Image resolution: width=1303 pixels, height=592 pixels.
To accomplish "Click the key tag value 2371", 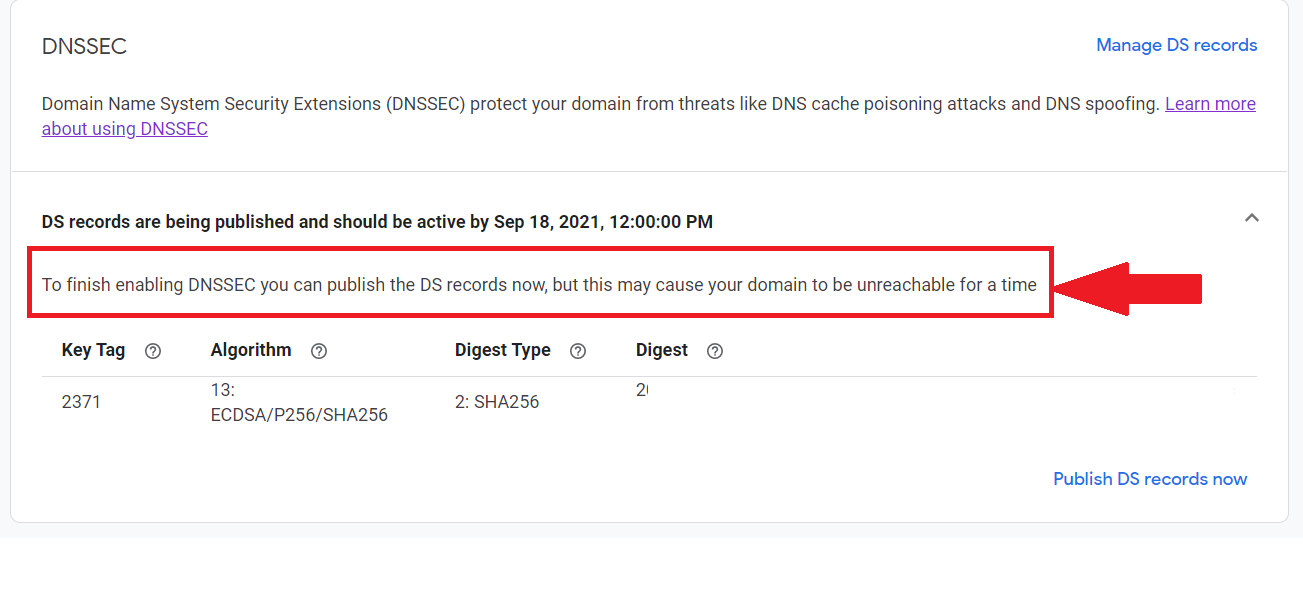I will click(x=81, y=402).
